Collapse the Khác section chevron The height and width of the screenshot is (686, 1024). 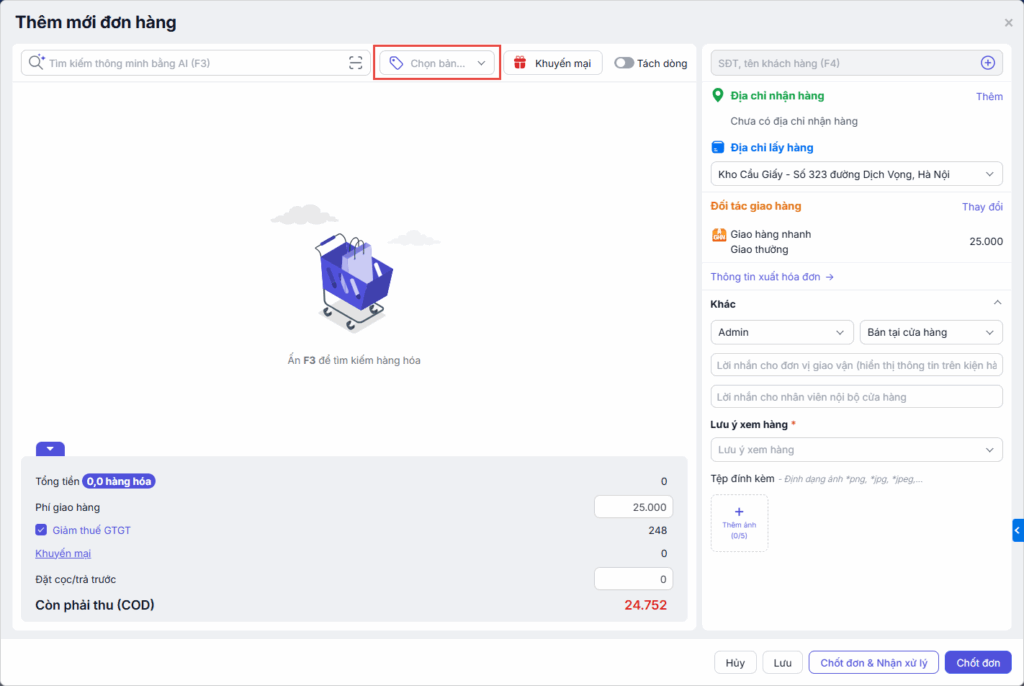(x=997, y=303)
